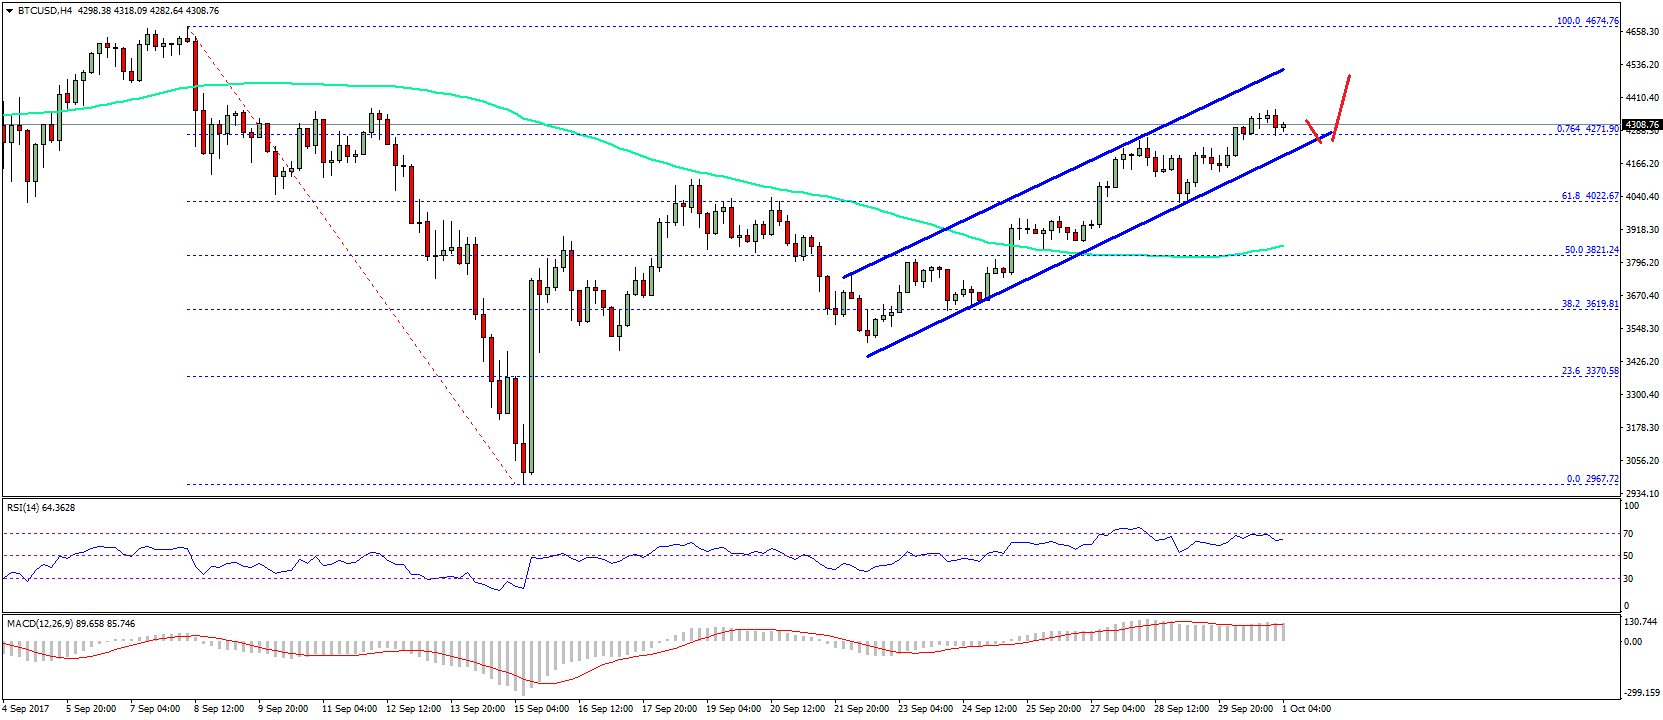
Task: Click the 3548.30 price axis value
Action: point(1642,329)
